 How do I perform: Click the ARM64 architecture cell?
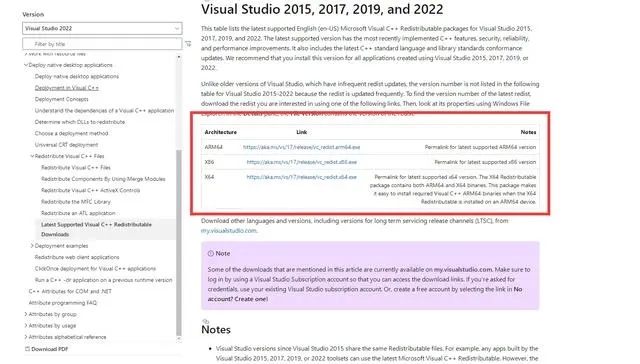[x=213, y=147]
